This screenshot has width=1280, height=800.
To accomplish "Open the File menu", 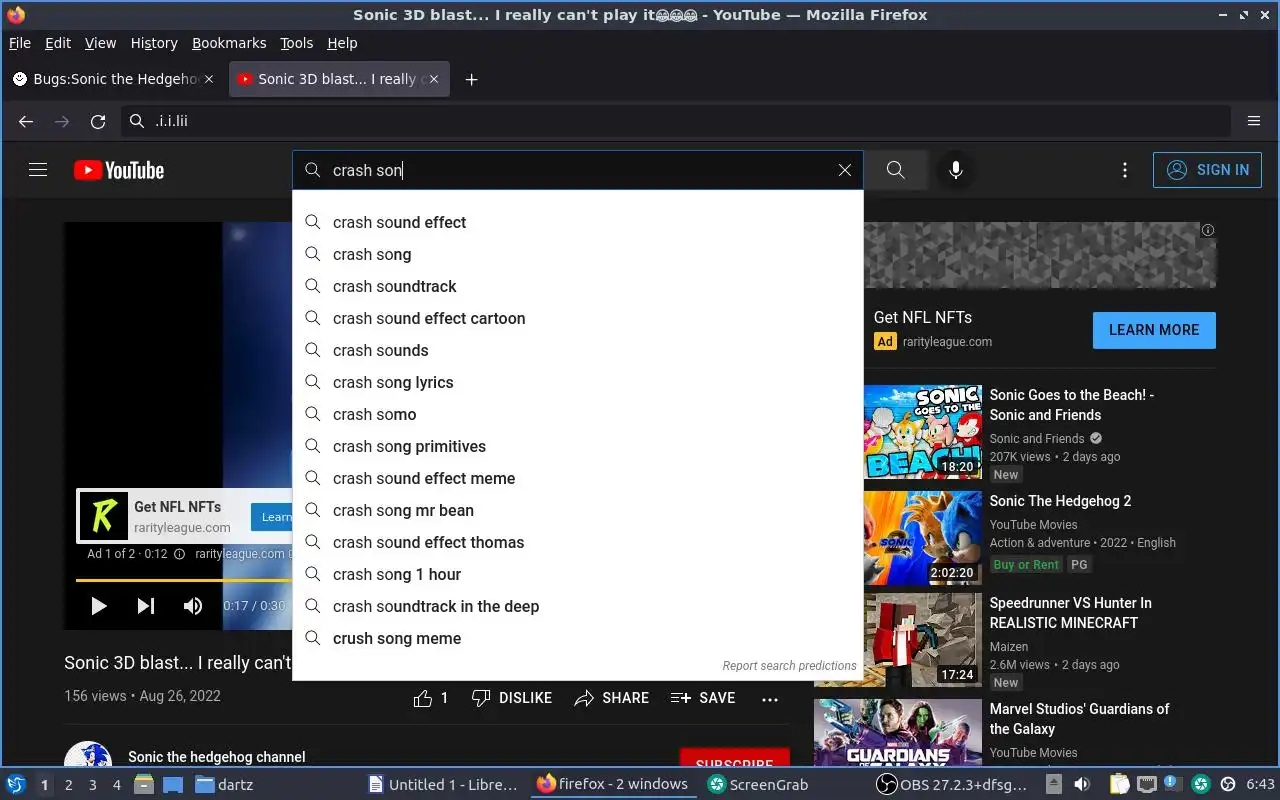I will pos(20,43).
